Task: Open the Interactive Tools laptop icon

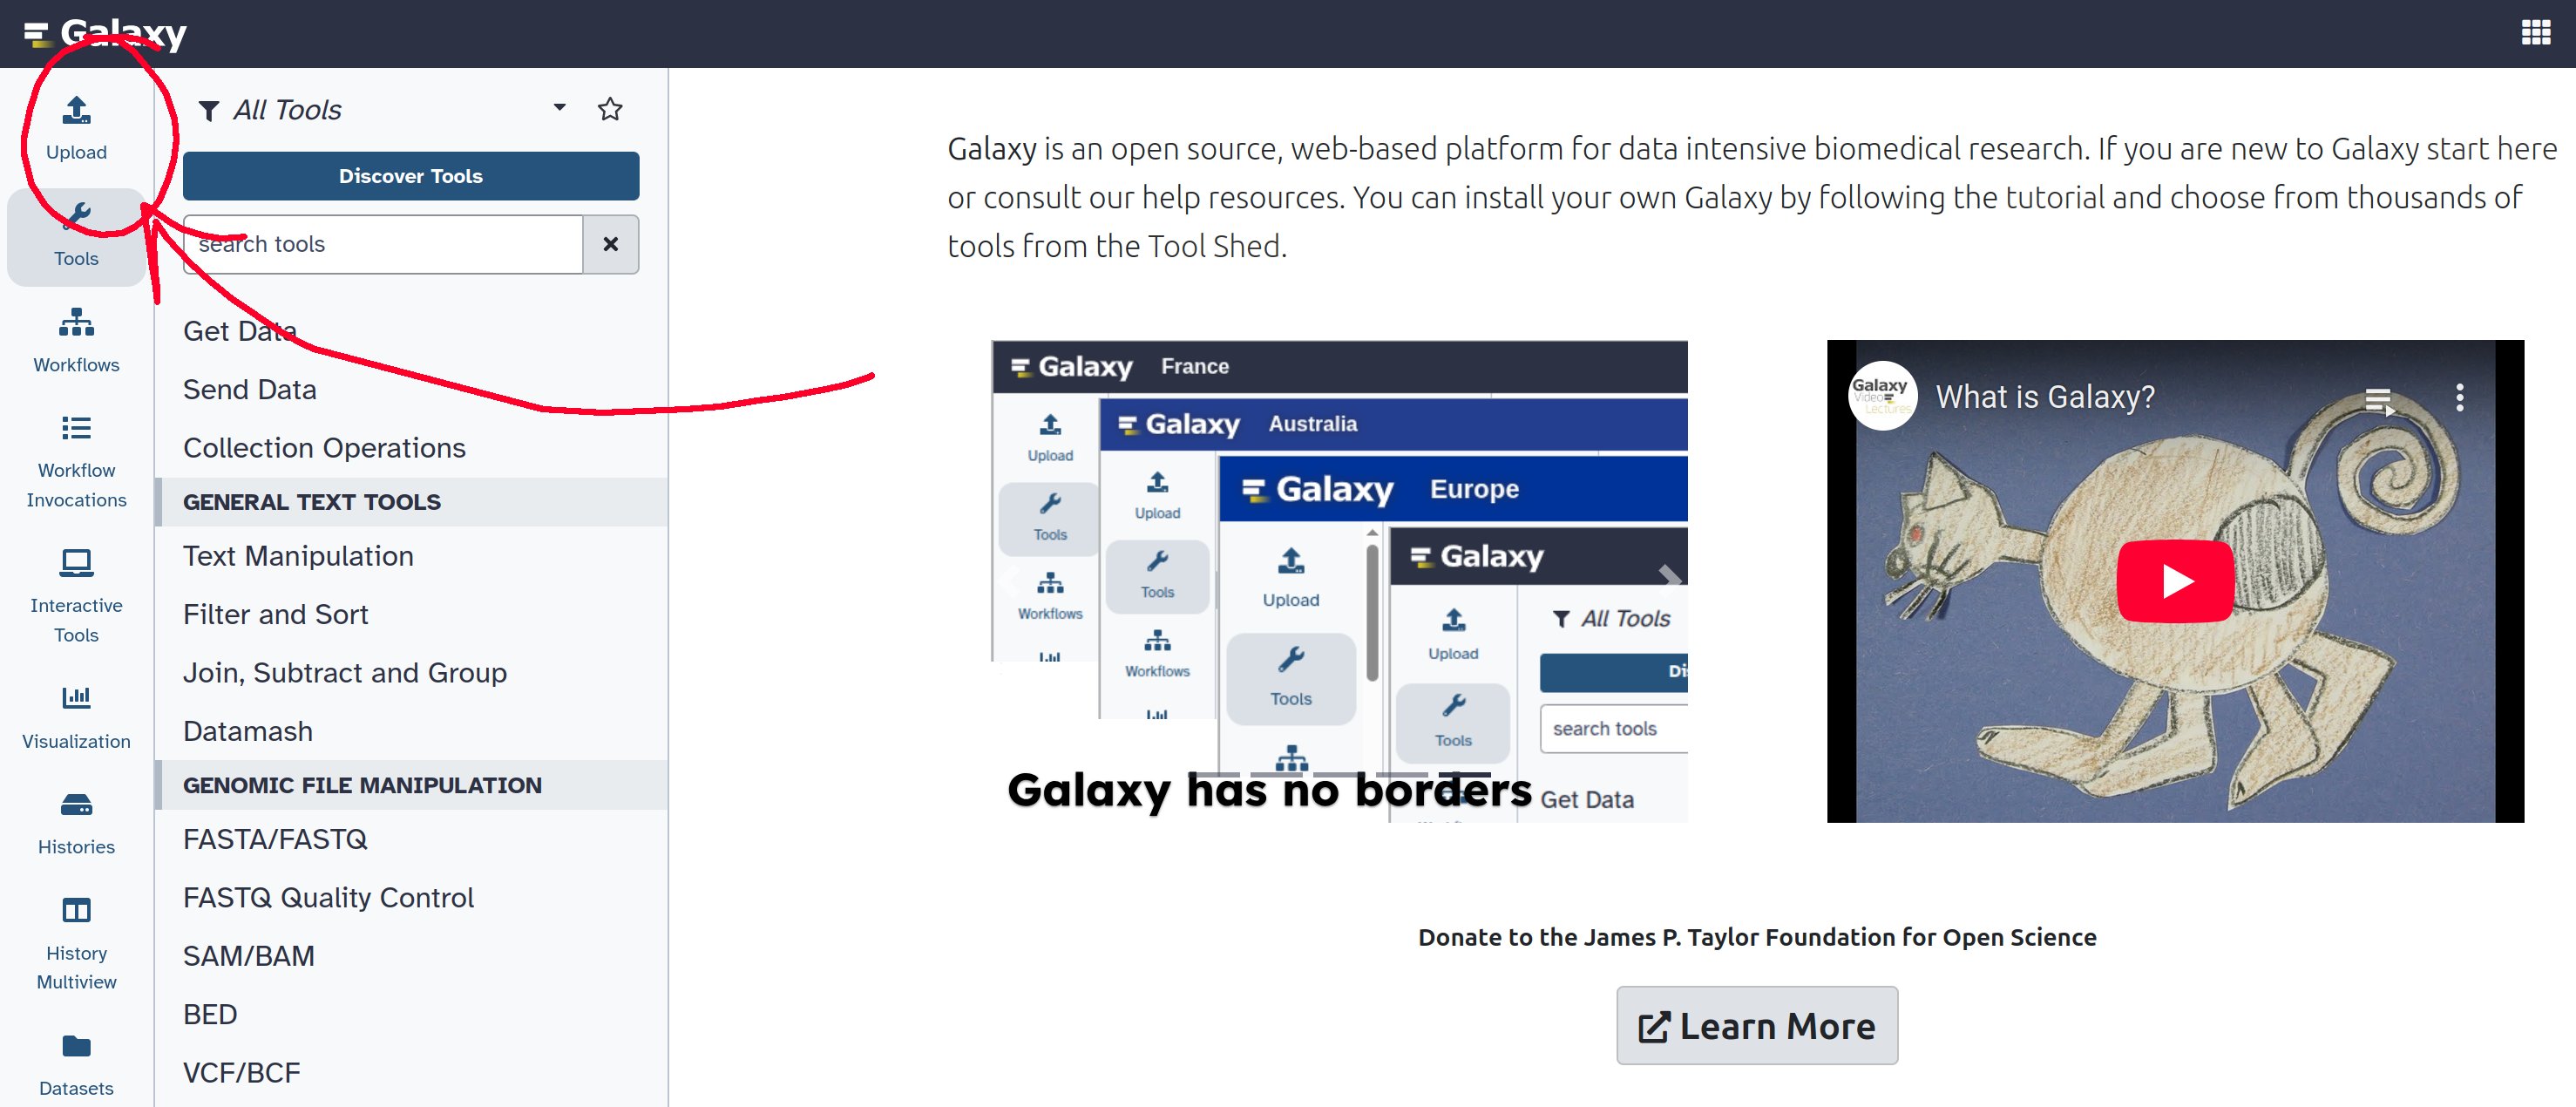Action: click(x=76, y=563)
